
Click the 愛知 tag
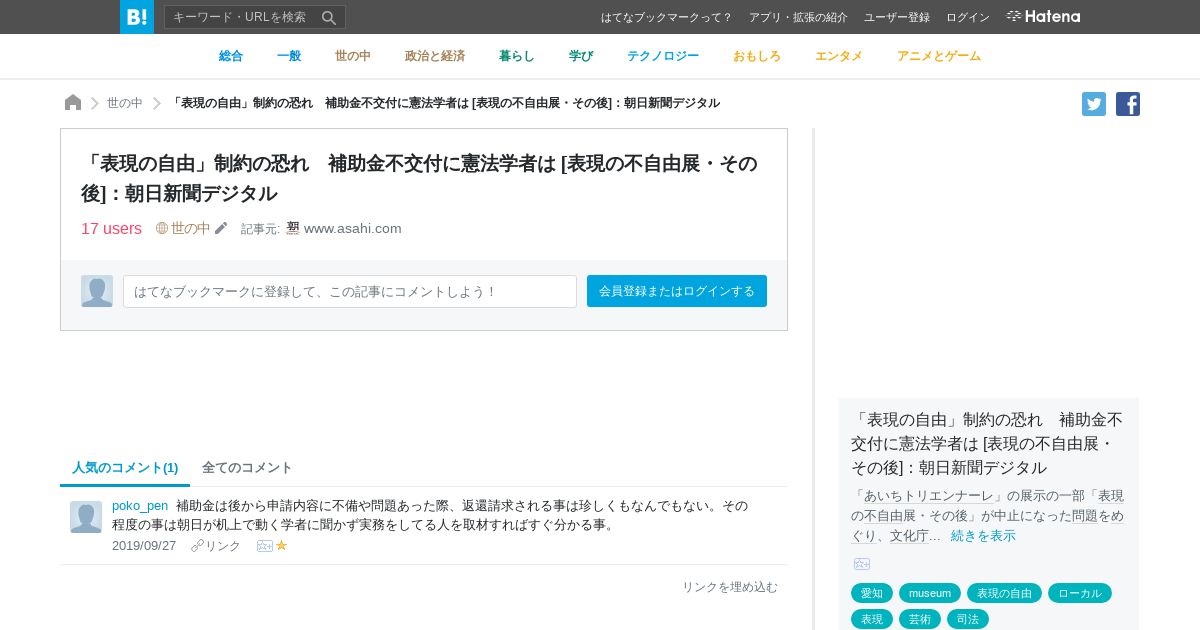(872, 593)
